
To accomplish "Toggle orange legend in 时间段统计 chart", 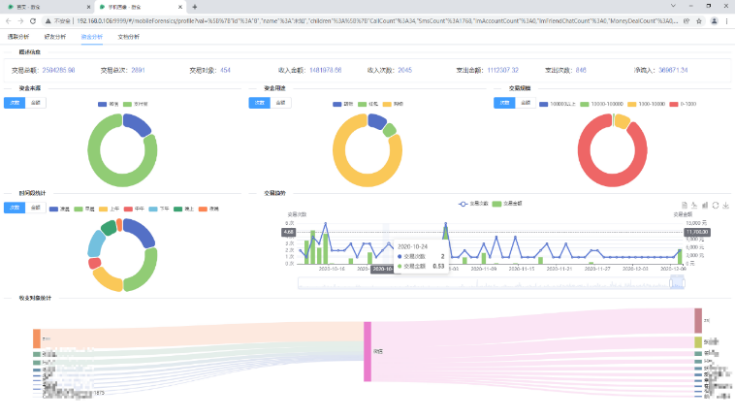I will [x=208, y=209].
